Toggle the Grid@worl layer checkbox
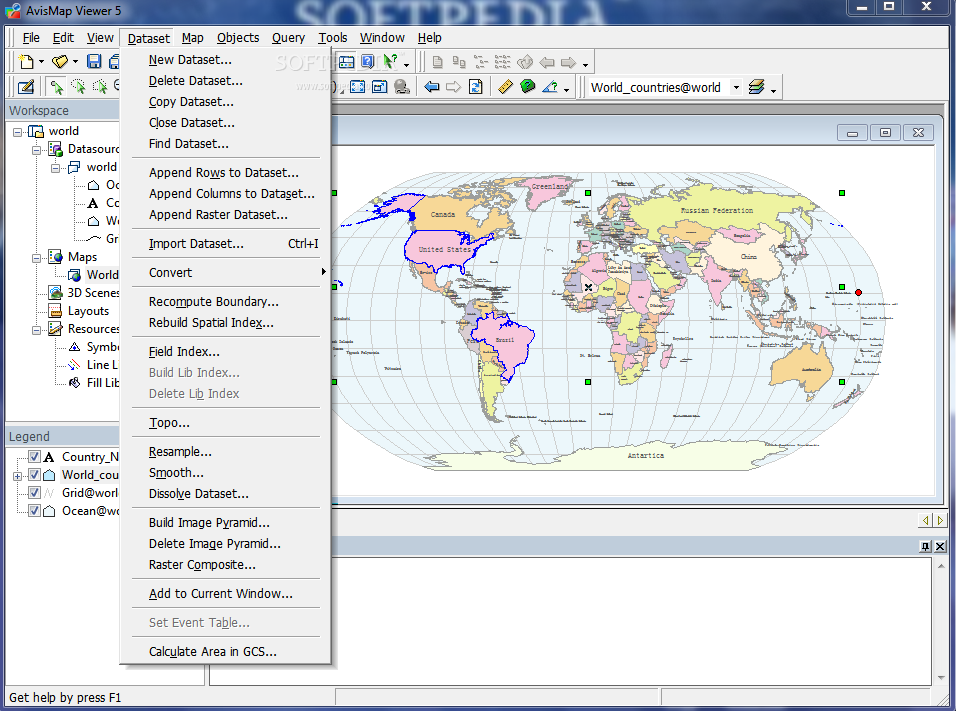 pos(35,493)
